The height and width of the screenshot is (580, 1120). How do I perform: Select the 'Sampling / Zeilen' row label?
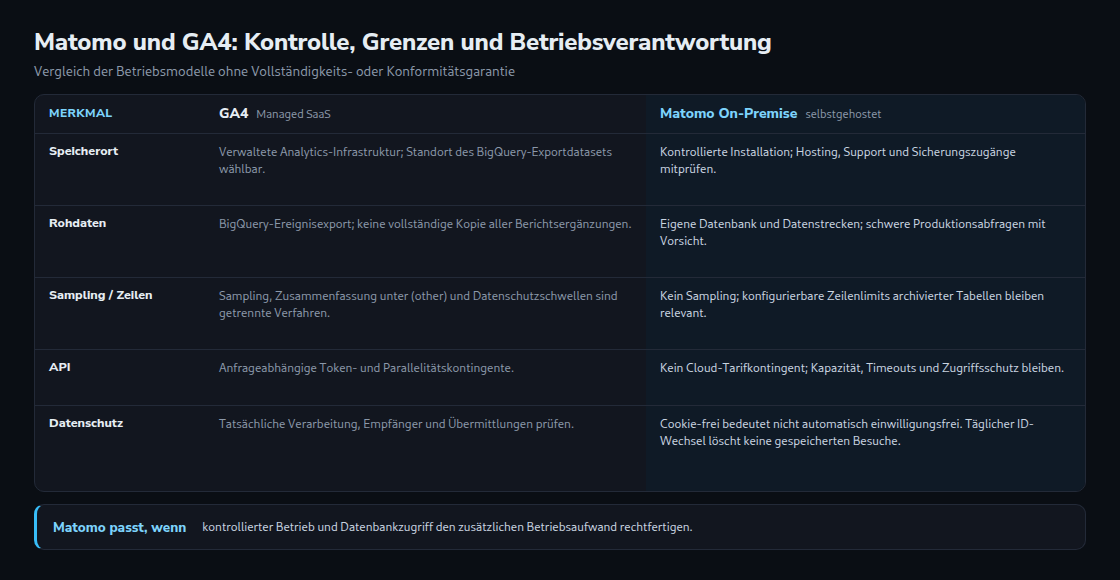(101, 296)
